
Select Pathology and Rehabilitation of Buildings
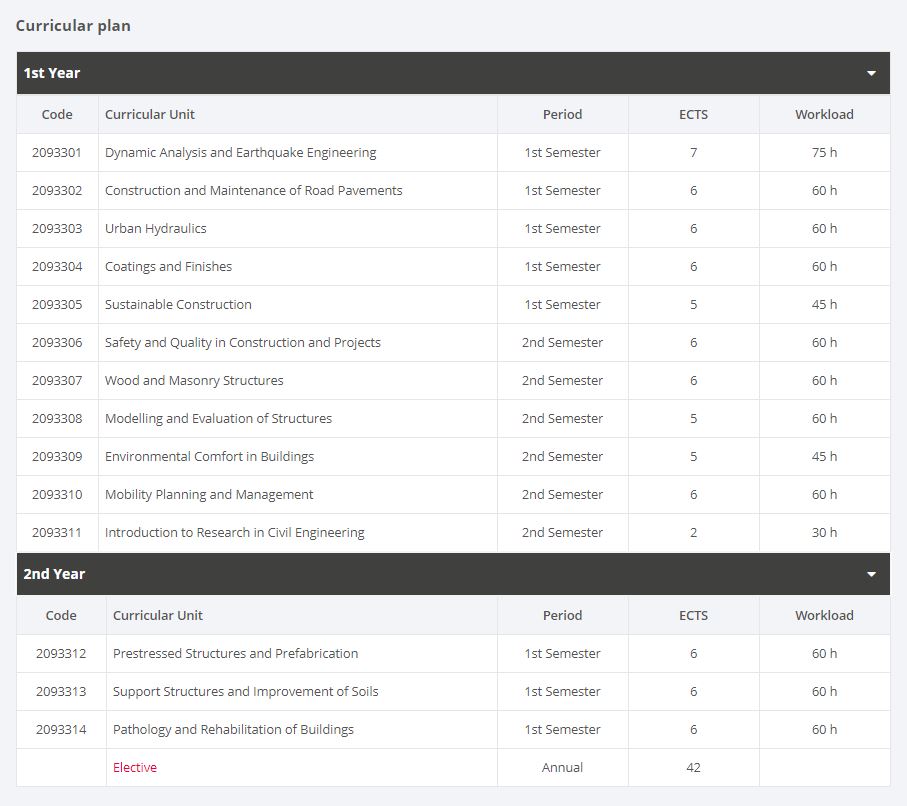click(x=233, y=730)
